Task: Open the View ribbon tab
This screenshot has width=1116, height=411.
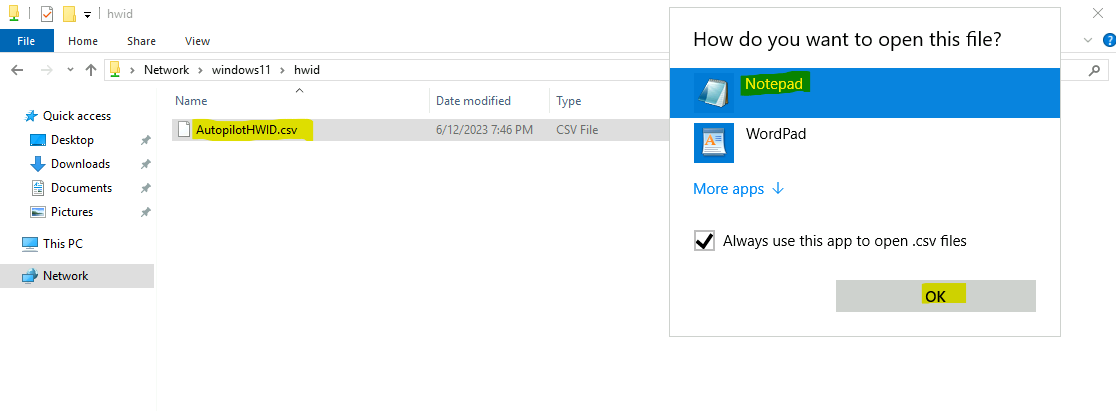Action: point(197,41)
